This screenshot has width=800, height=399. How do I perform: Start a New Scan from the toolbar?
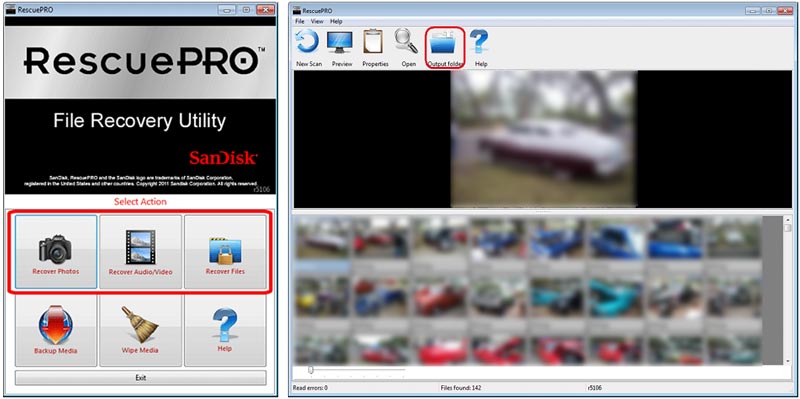point(308,47)
